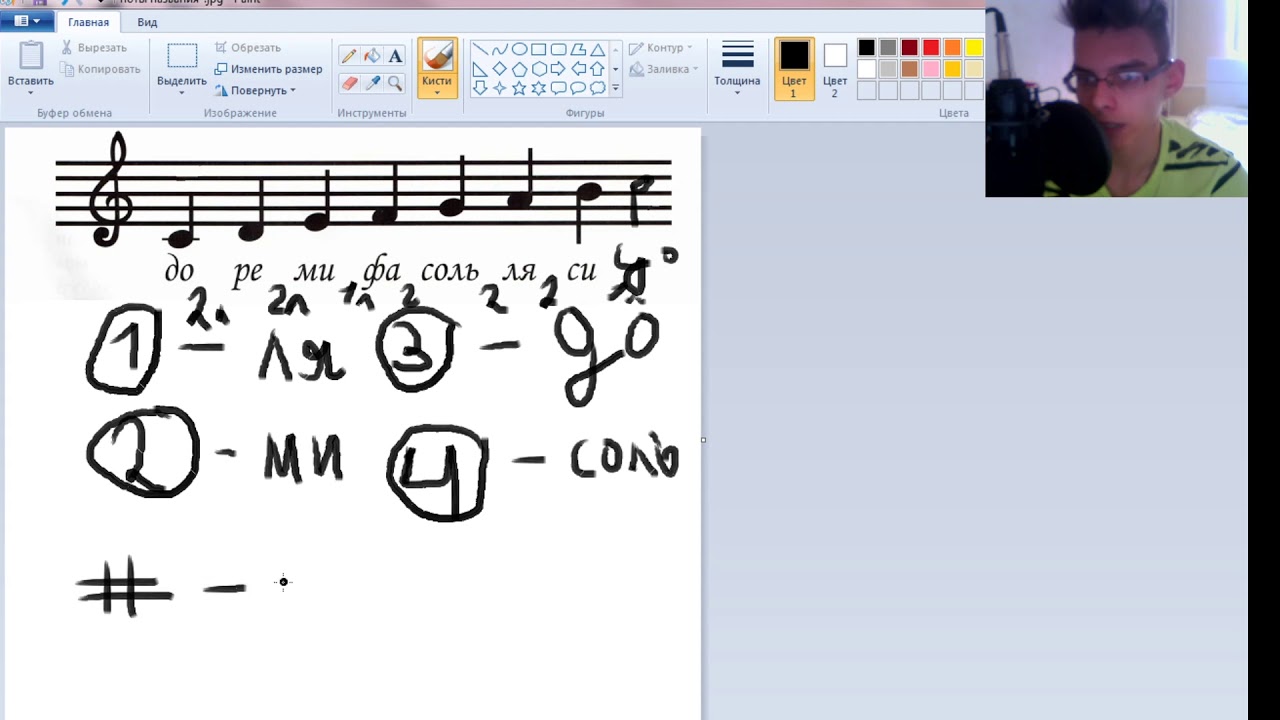This screenshot has height=720, width=1280.
Task: Choose the Rectangle shape
Action: click(539, 49)
